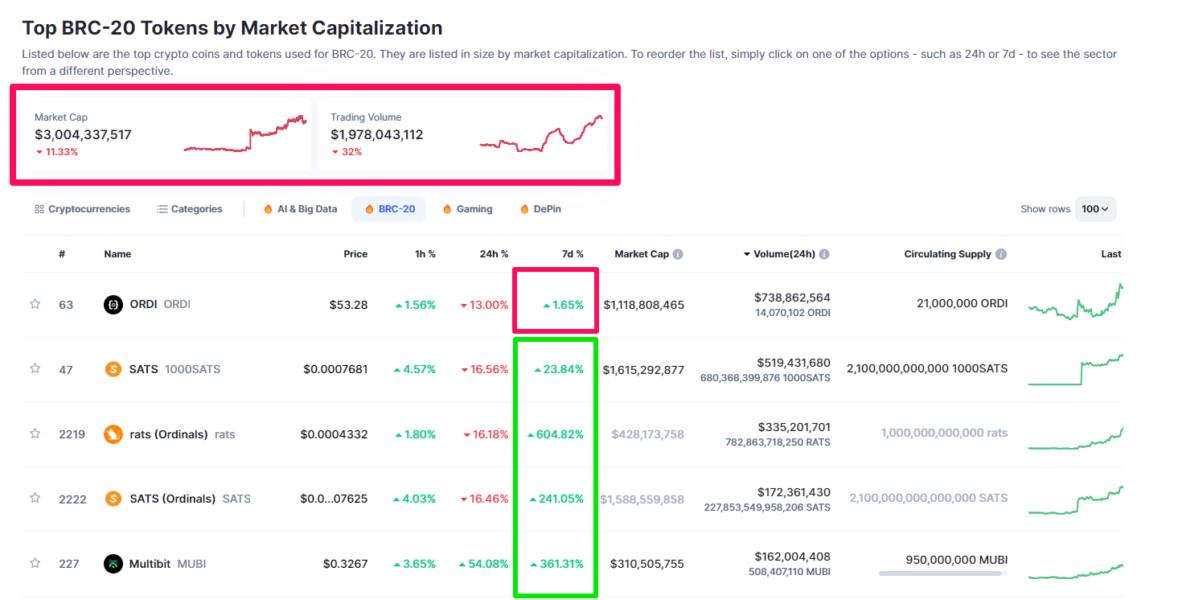This screenshot has height=600, width=1182.
Task: Add Multibit MUBI to watchlist via star
Action: point(35,563)
